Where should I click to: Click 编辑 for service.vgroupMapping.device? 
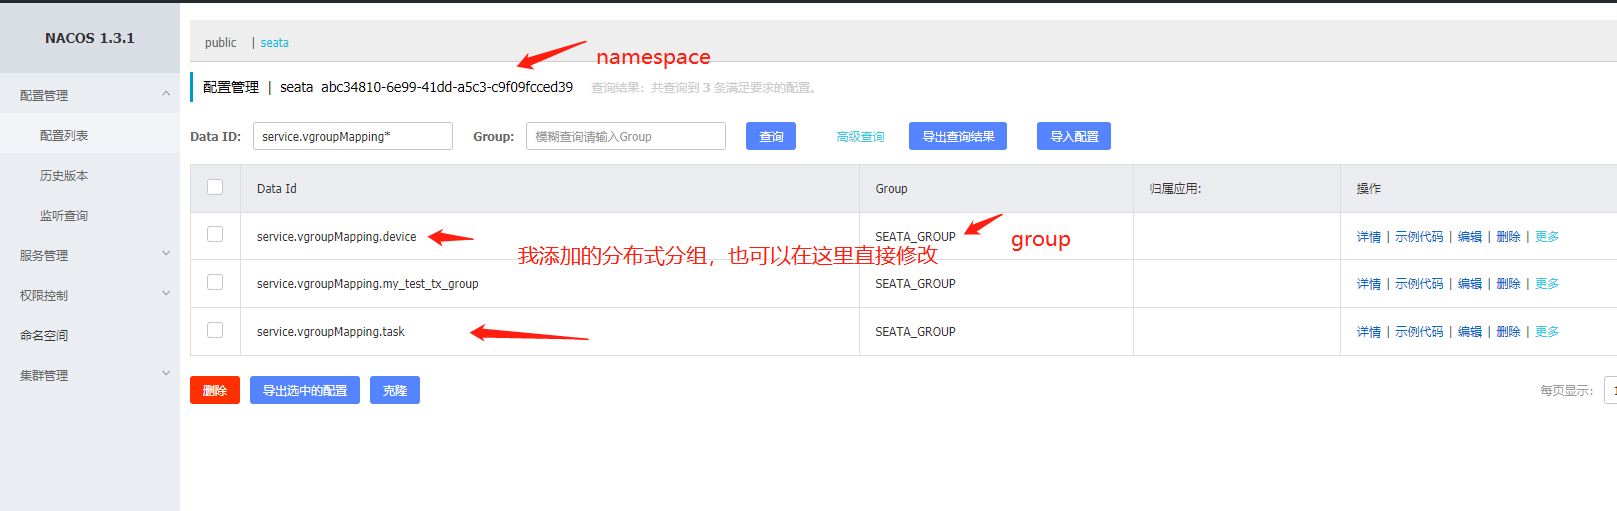pyautogui.click(x=1469, y=237)
